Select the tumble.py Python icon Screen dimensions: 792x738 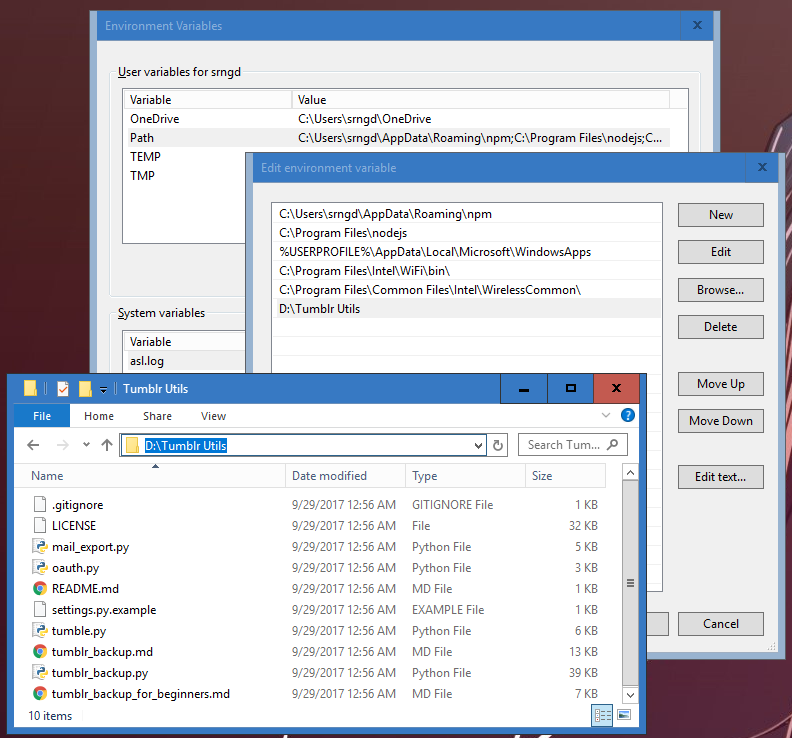pos(40,630)
